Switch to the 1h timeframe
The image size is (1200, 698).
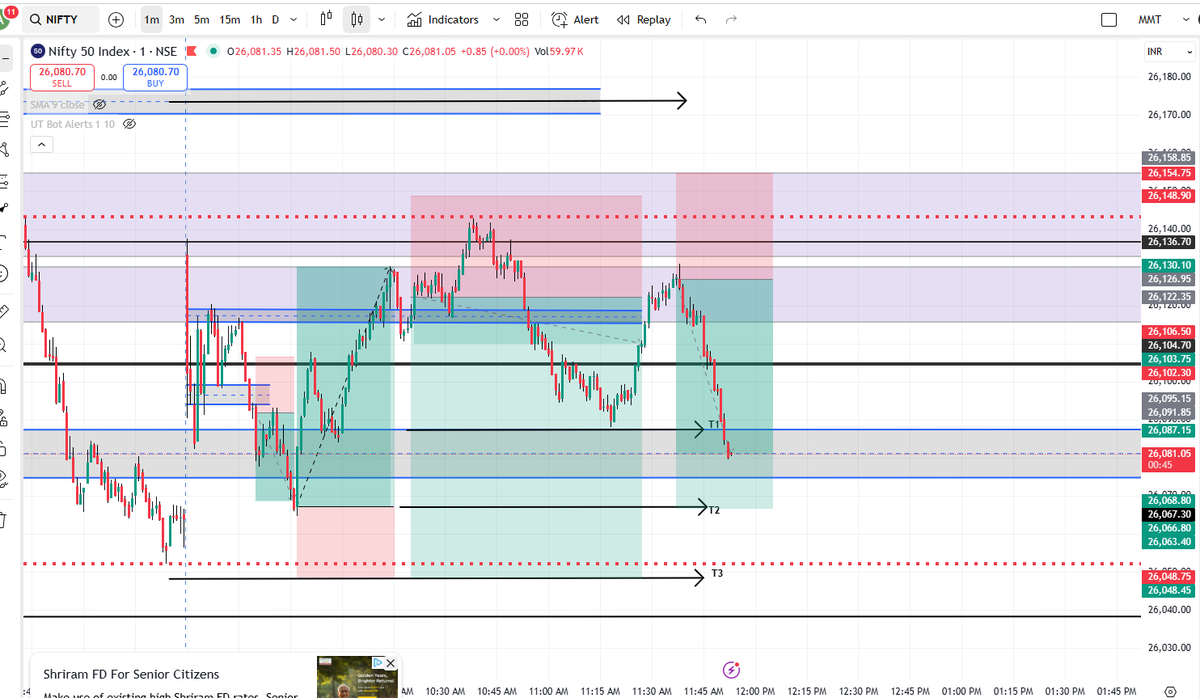tap(256, 19)
